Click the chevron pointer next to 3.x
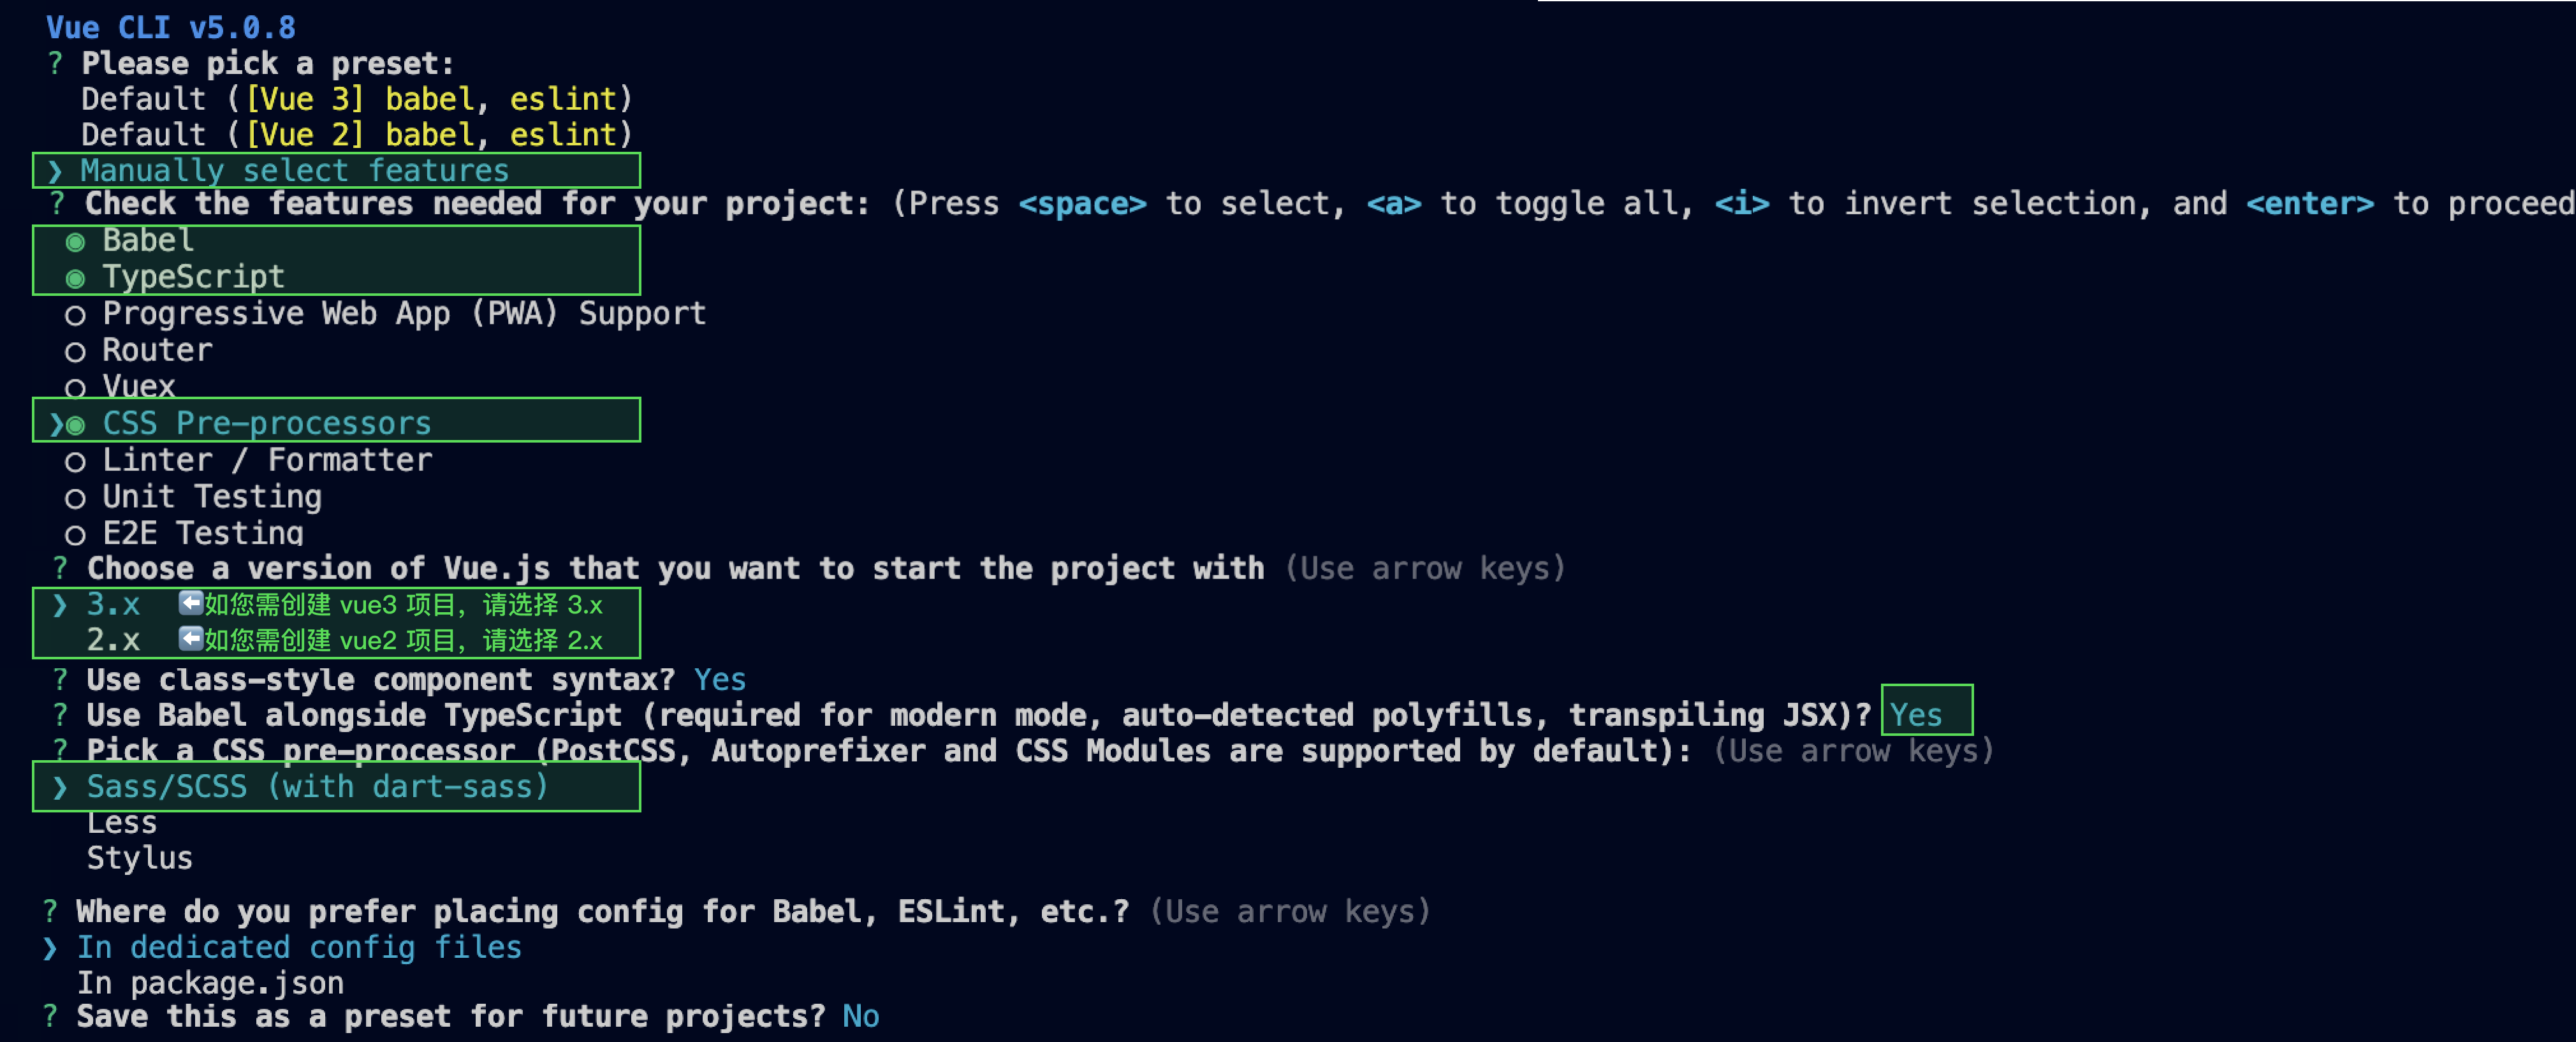 (x=60, y=605)
